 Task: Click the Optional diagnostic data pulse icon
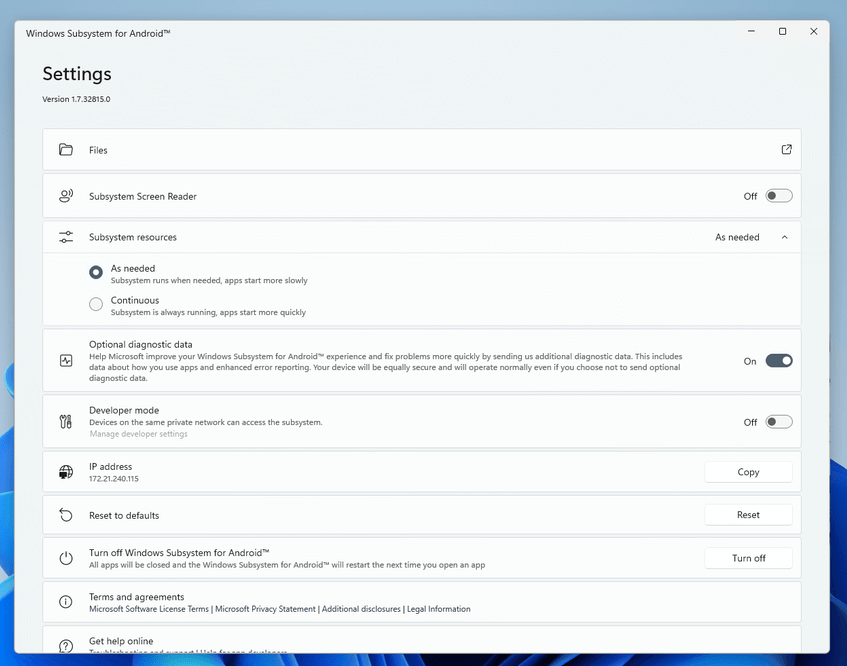point(66,361)
